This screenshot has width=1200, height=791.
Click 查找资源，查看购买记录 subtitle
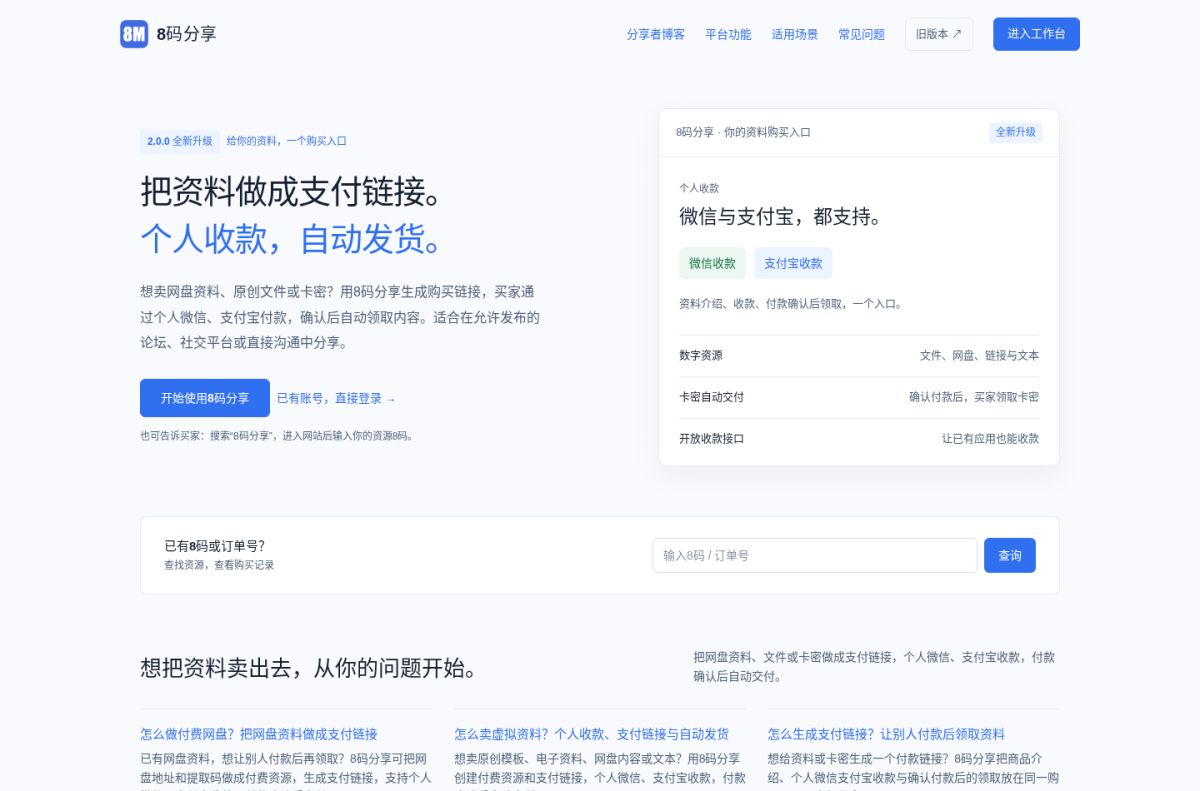point(219,565)
